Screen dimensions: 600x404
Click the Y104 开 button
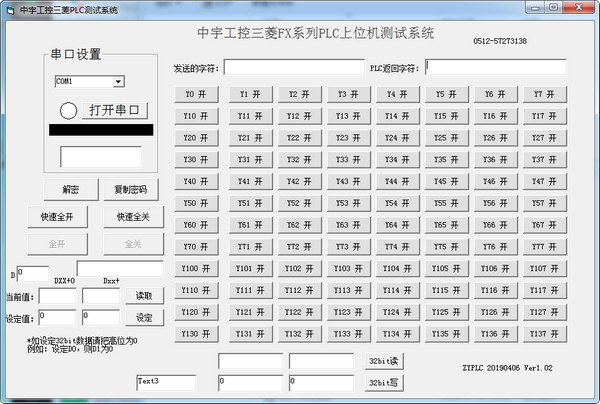[x=398, y=269]
